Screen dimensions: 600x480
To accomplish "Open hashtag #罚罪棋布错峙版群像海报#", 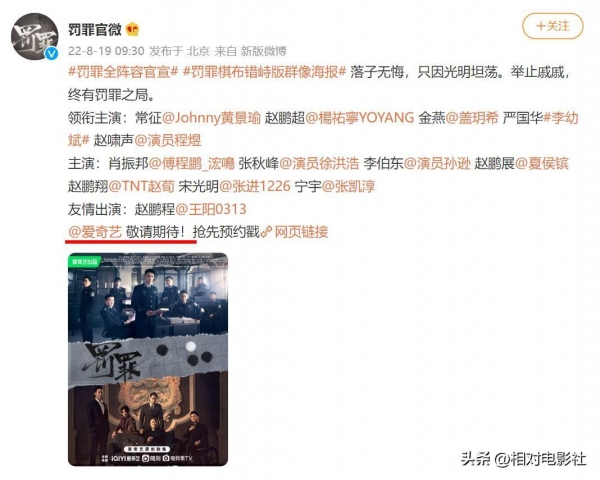I will click(x=265, y=72).
